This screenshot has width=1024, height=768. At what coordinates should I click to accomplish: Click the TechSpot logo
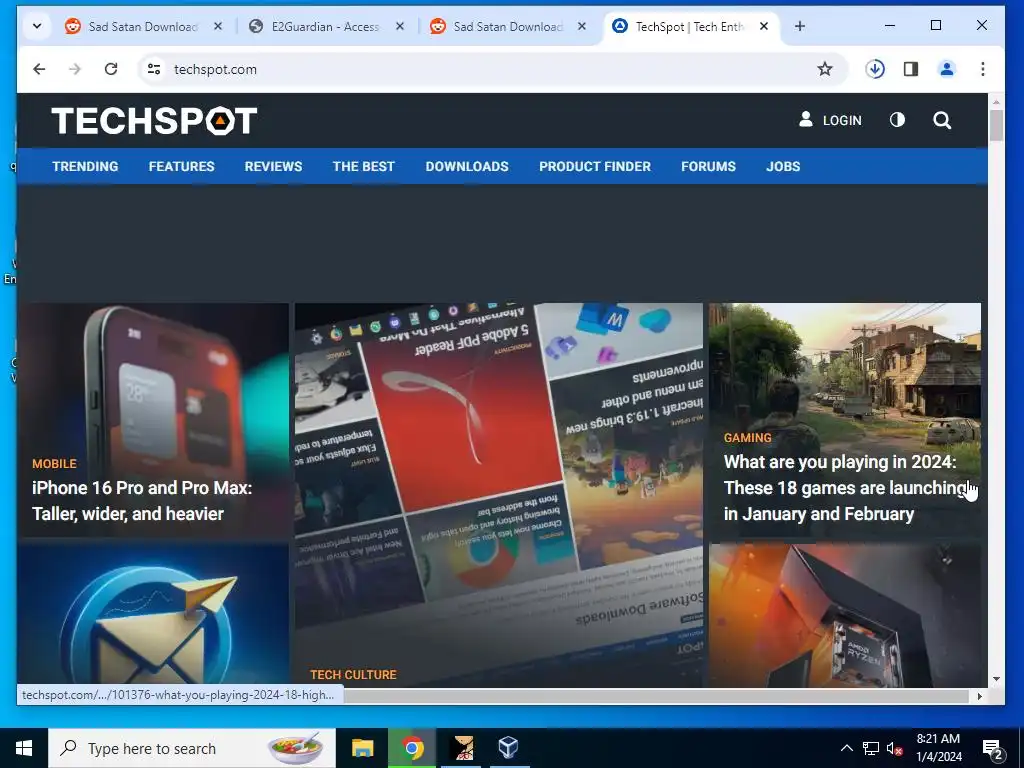coord(154,121)
